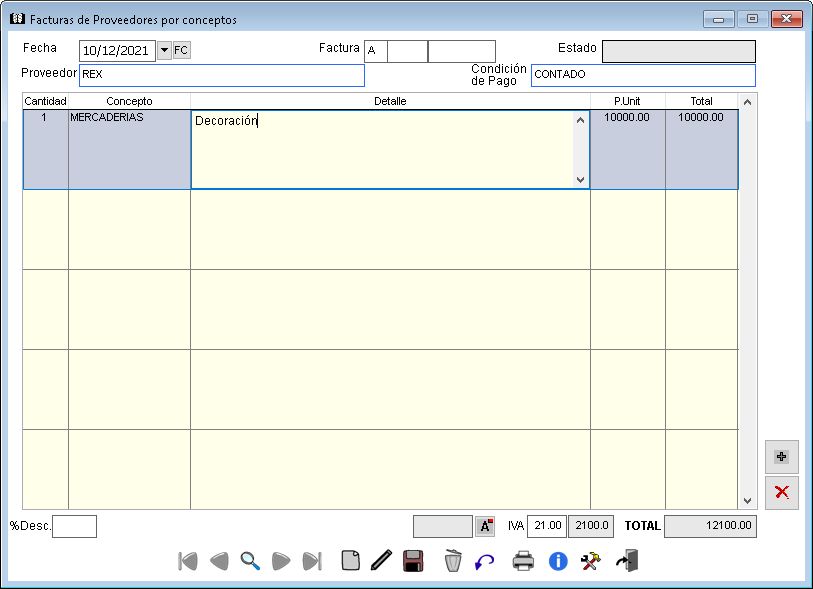Select the edit pencil tool

(381, 561)
